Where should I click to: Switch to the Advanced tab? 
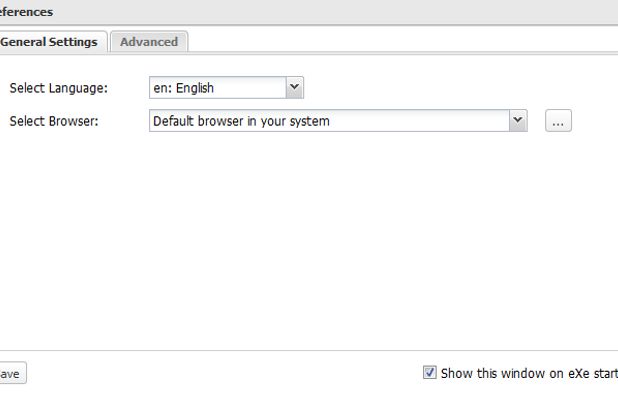pyautogui.click(x=149, y=42)
